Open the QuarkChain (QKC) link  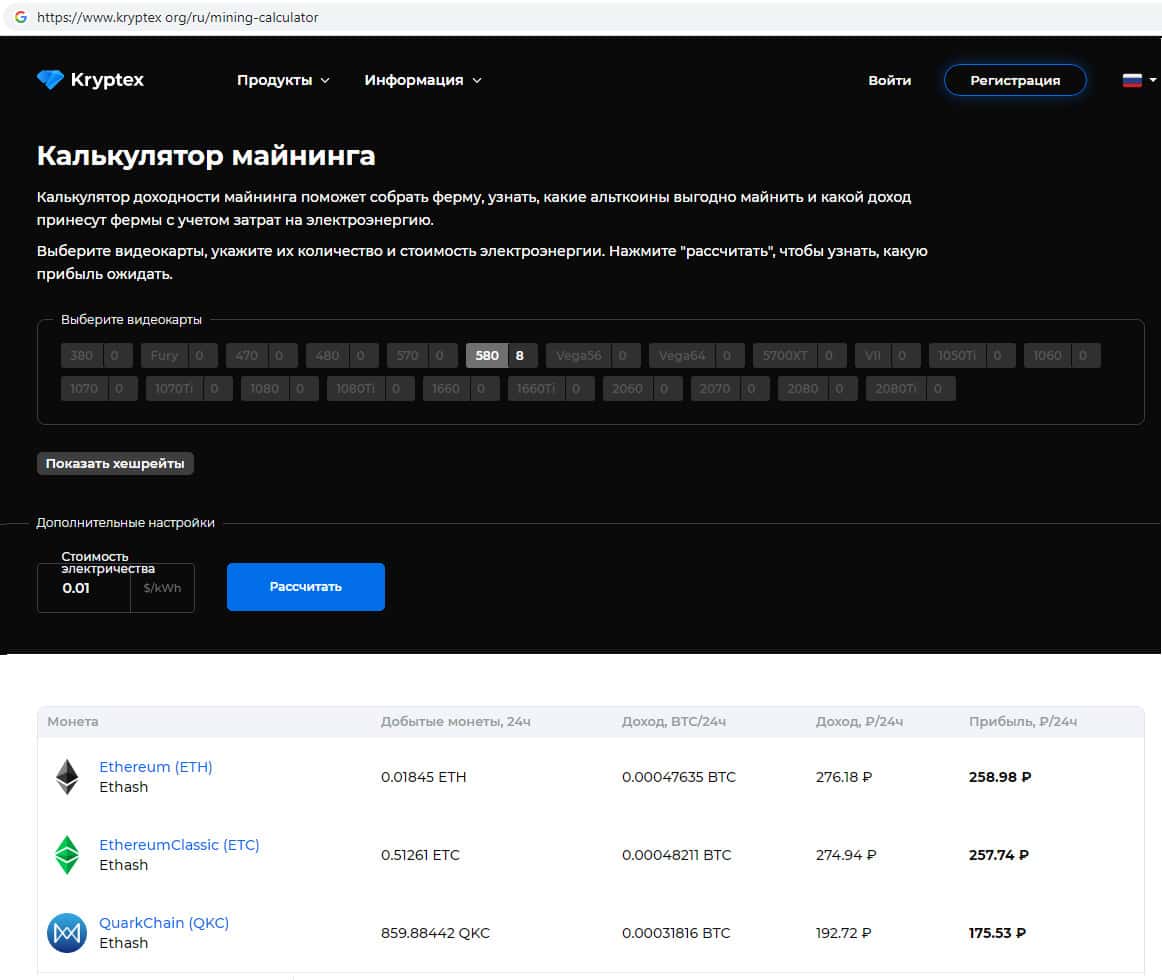[x=164, y=923]
